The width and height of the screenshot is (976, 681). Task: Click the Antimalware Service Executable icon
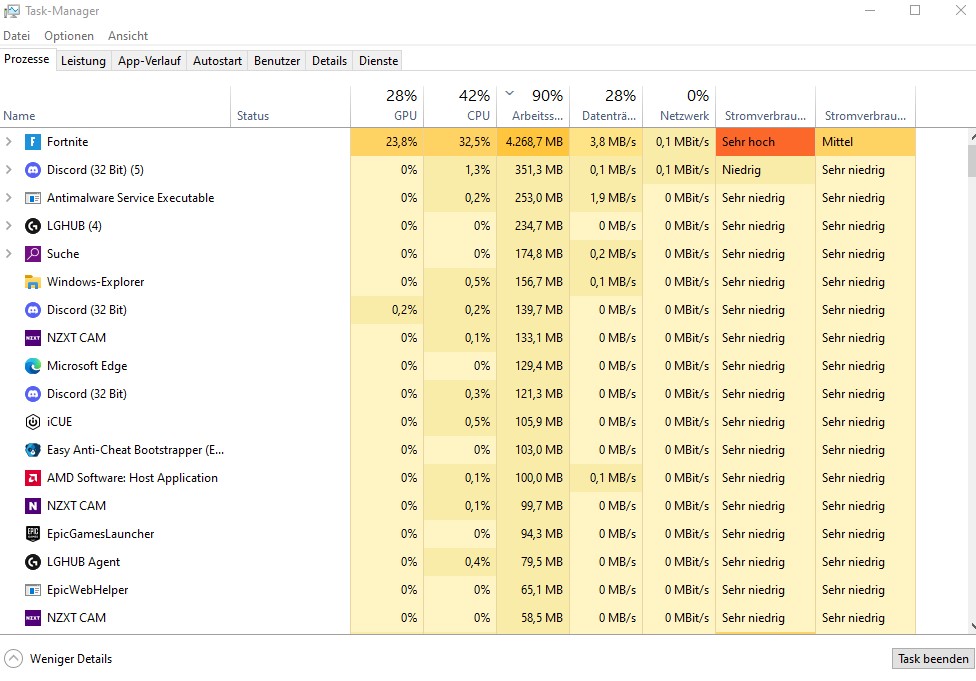(32, 198)
